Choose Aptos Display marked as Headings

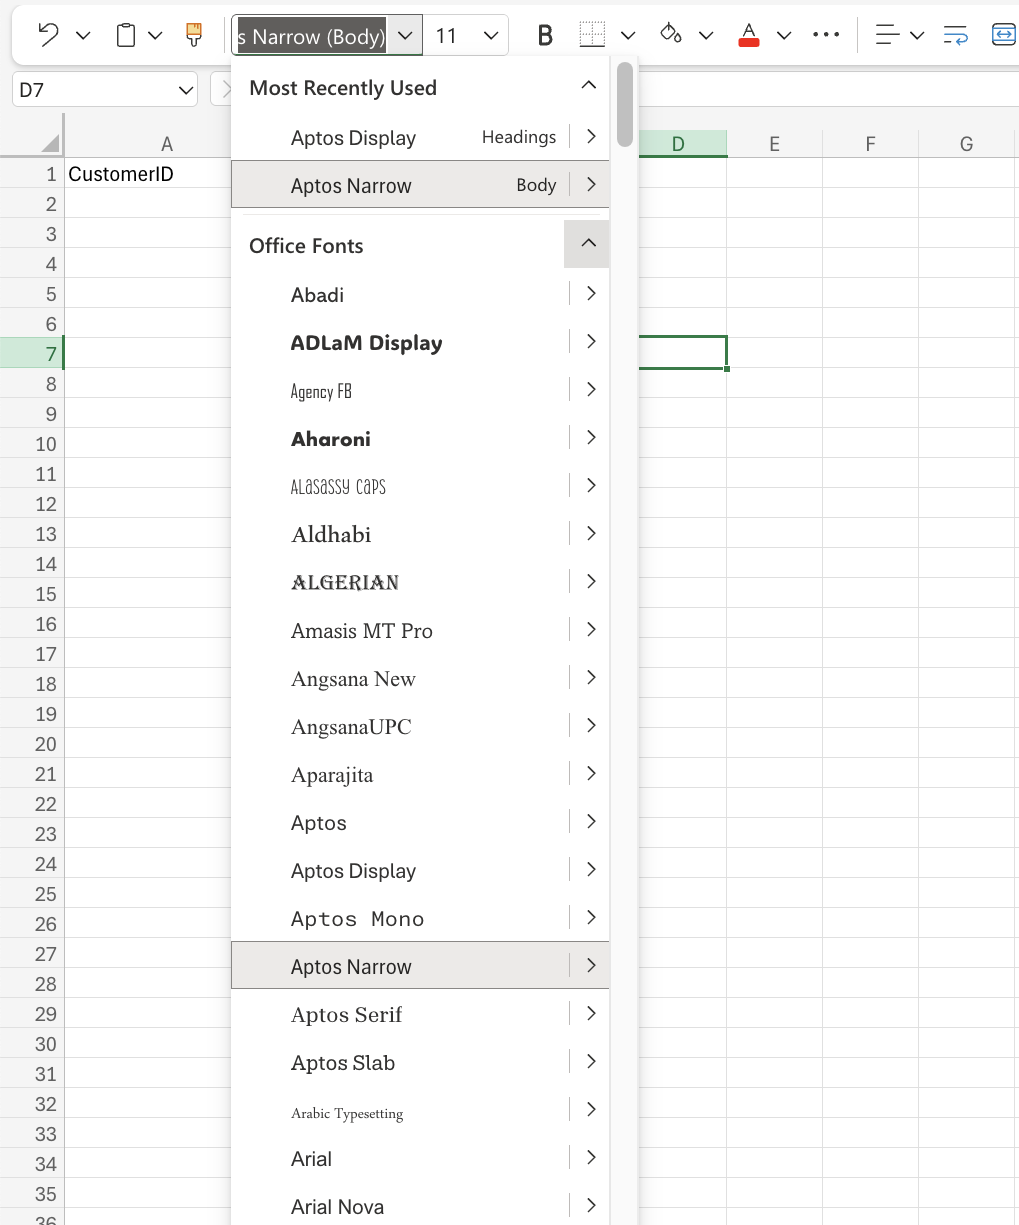352,137
